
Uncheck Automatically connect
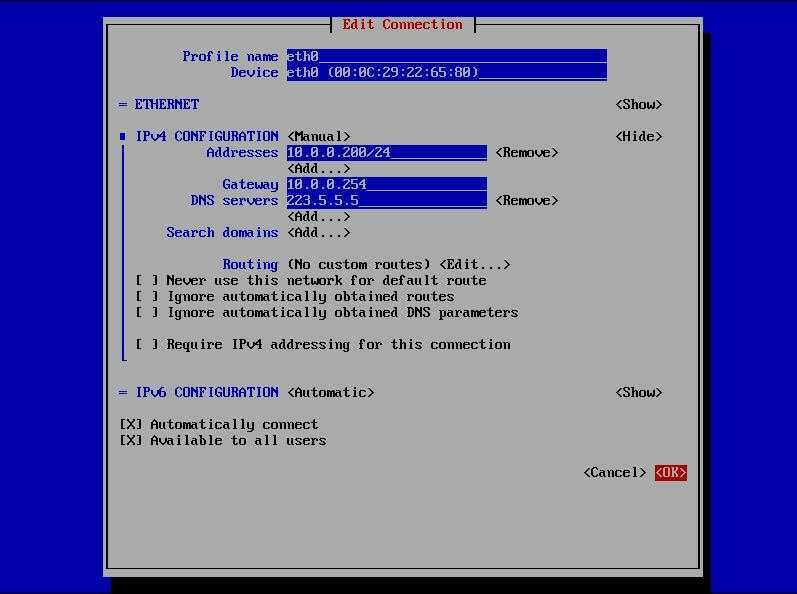[x=219, y=424]
